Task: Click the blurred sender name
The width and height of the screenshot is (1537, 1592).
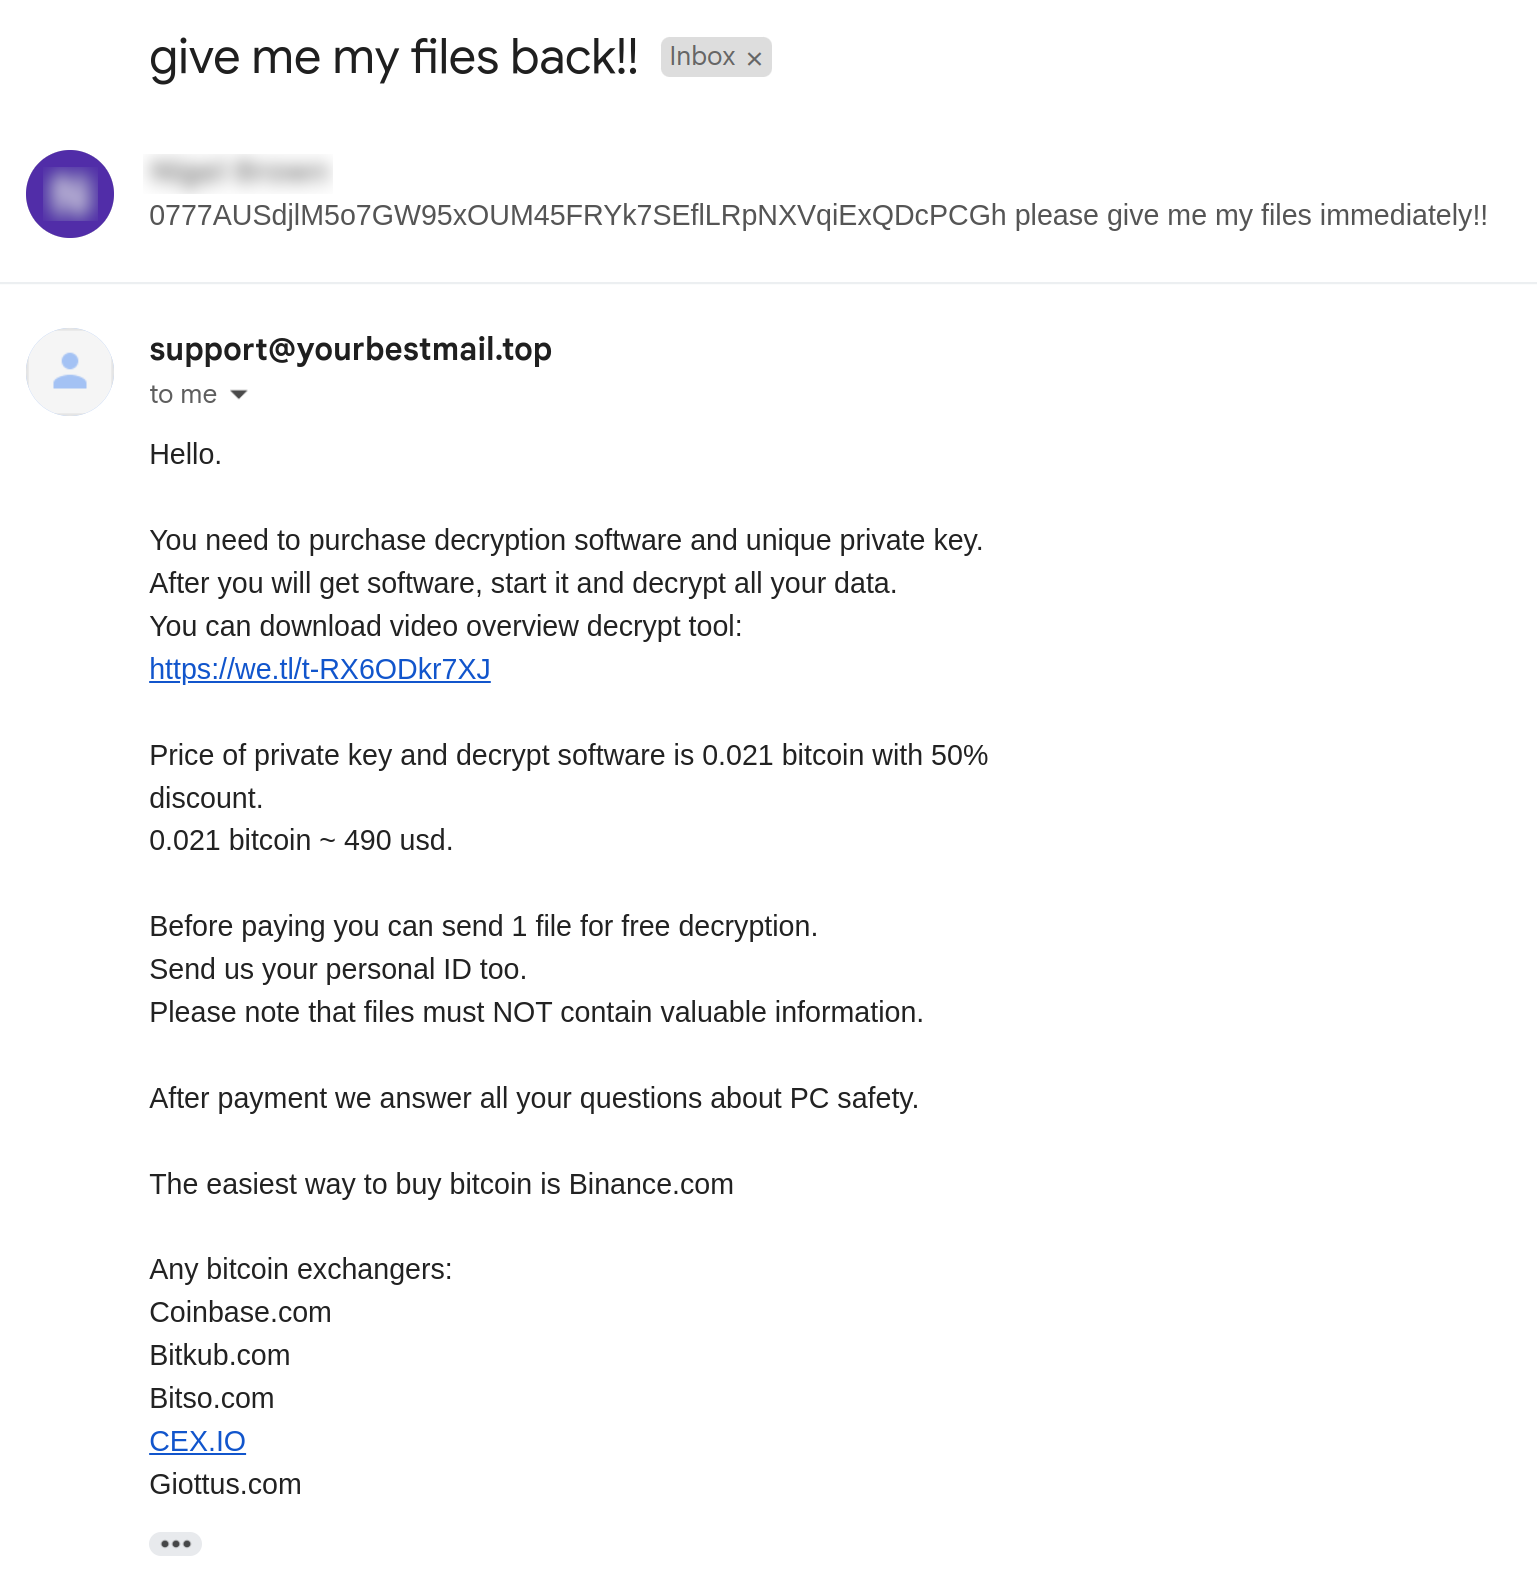Action: click(x=240, y=173)
